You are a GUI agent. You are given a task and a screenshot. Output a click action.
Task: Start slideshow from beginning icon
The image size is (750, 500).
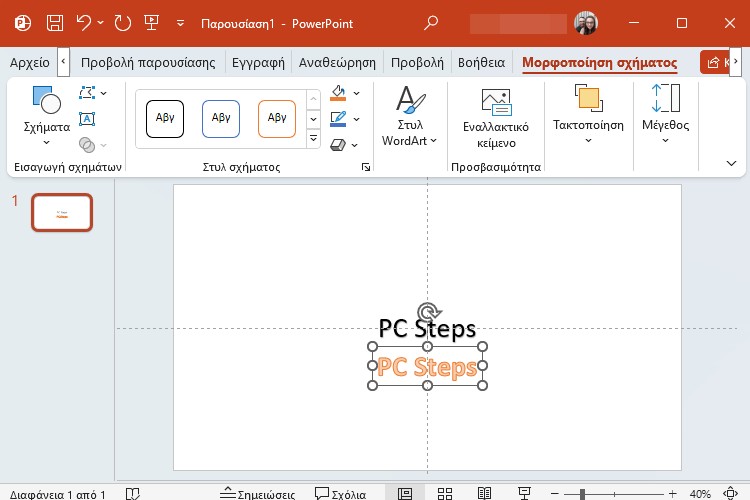pyautogui.click(x=152, y=22)
